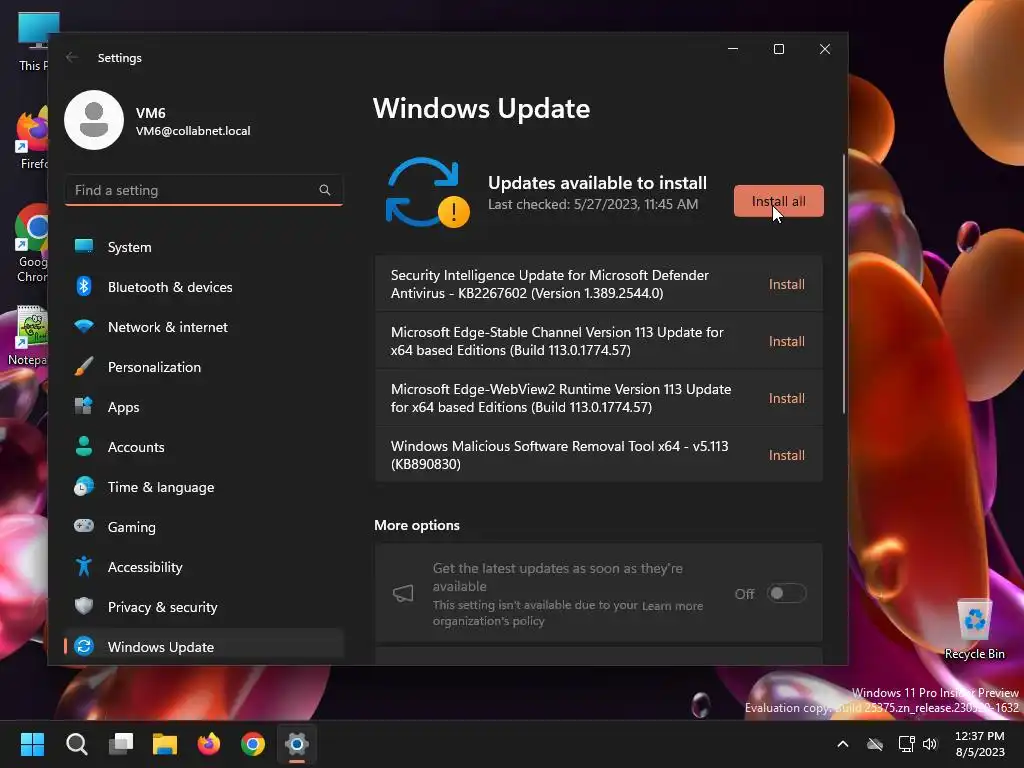Screen dimensions: 1024x768
Task: Show hidden tray icons chevron
Action: tap(842, 744)
